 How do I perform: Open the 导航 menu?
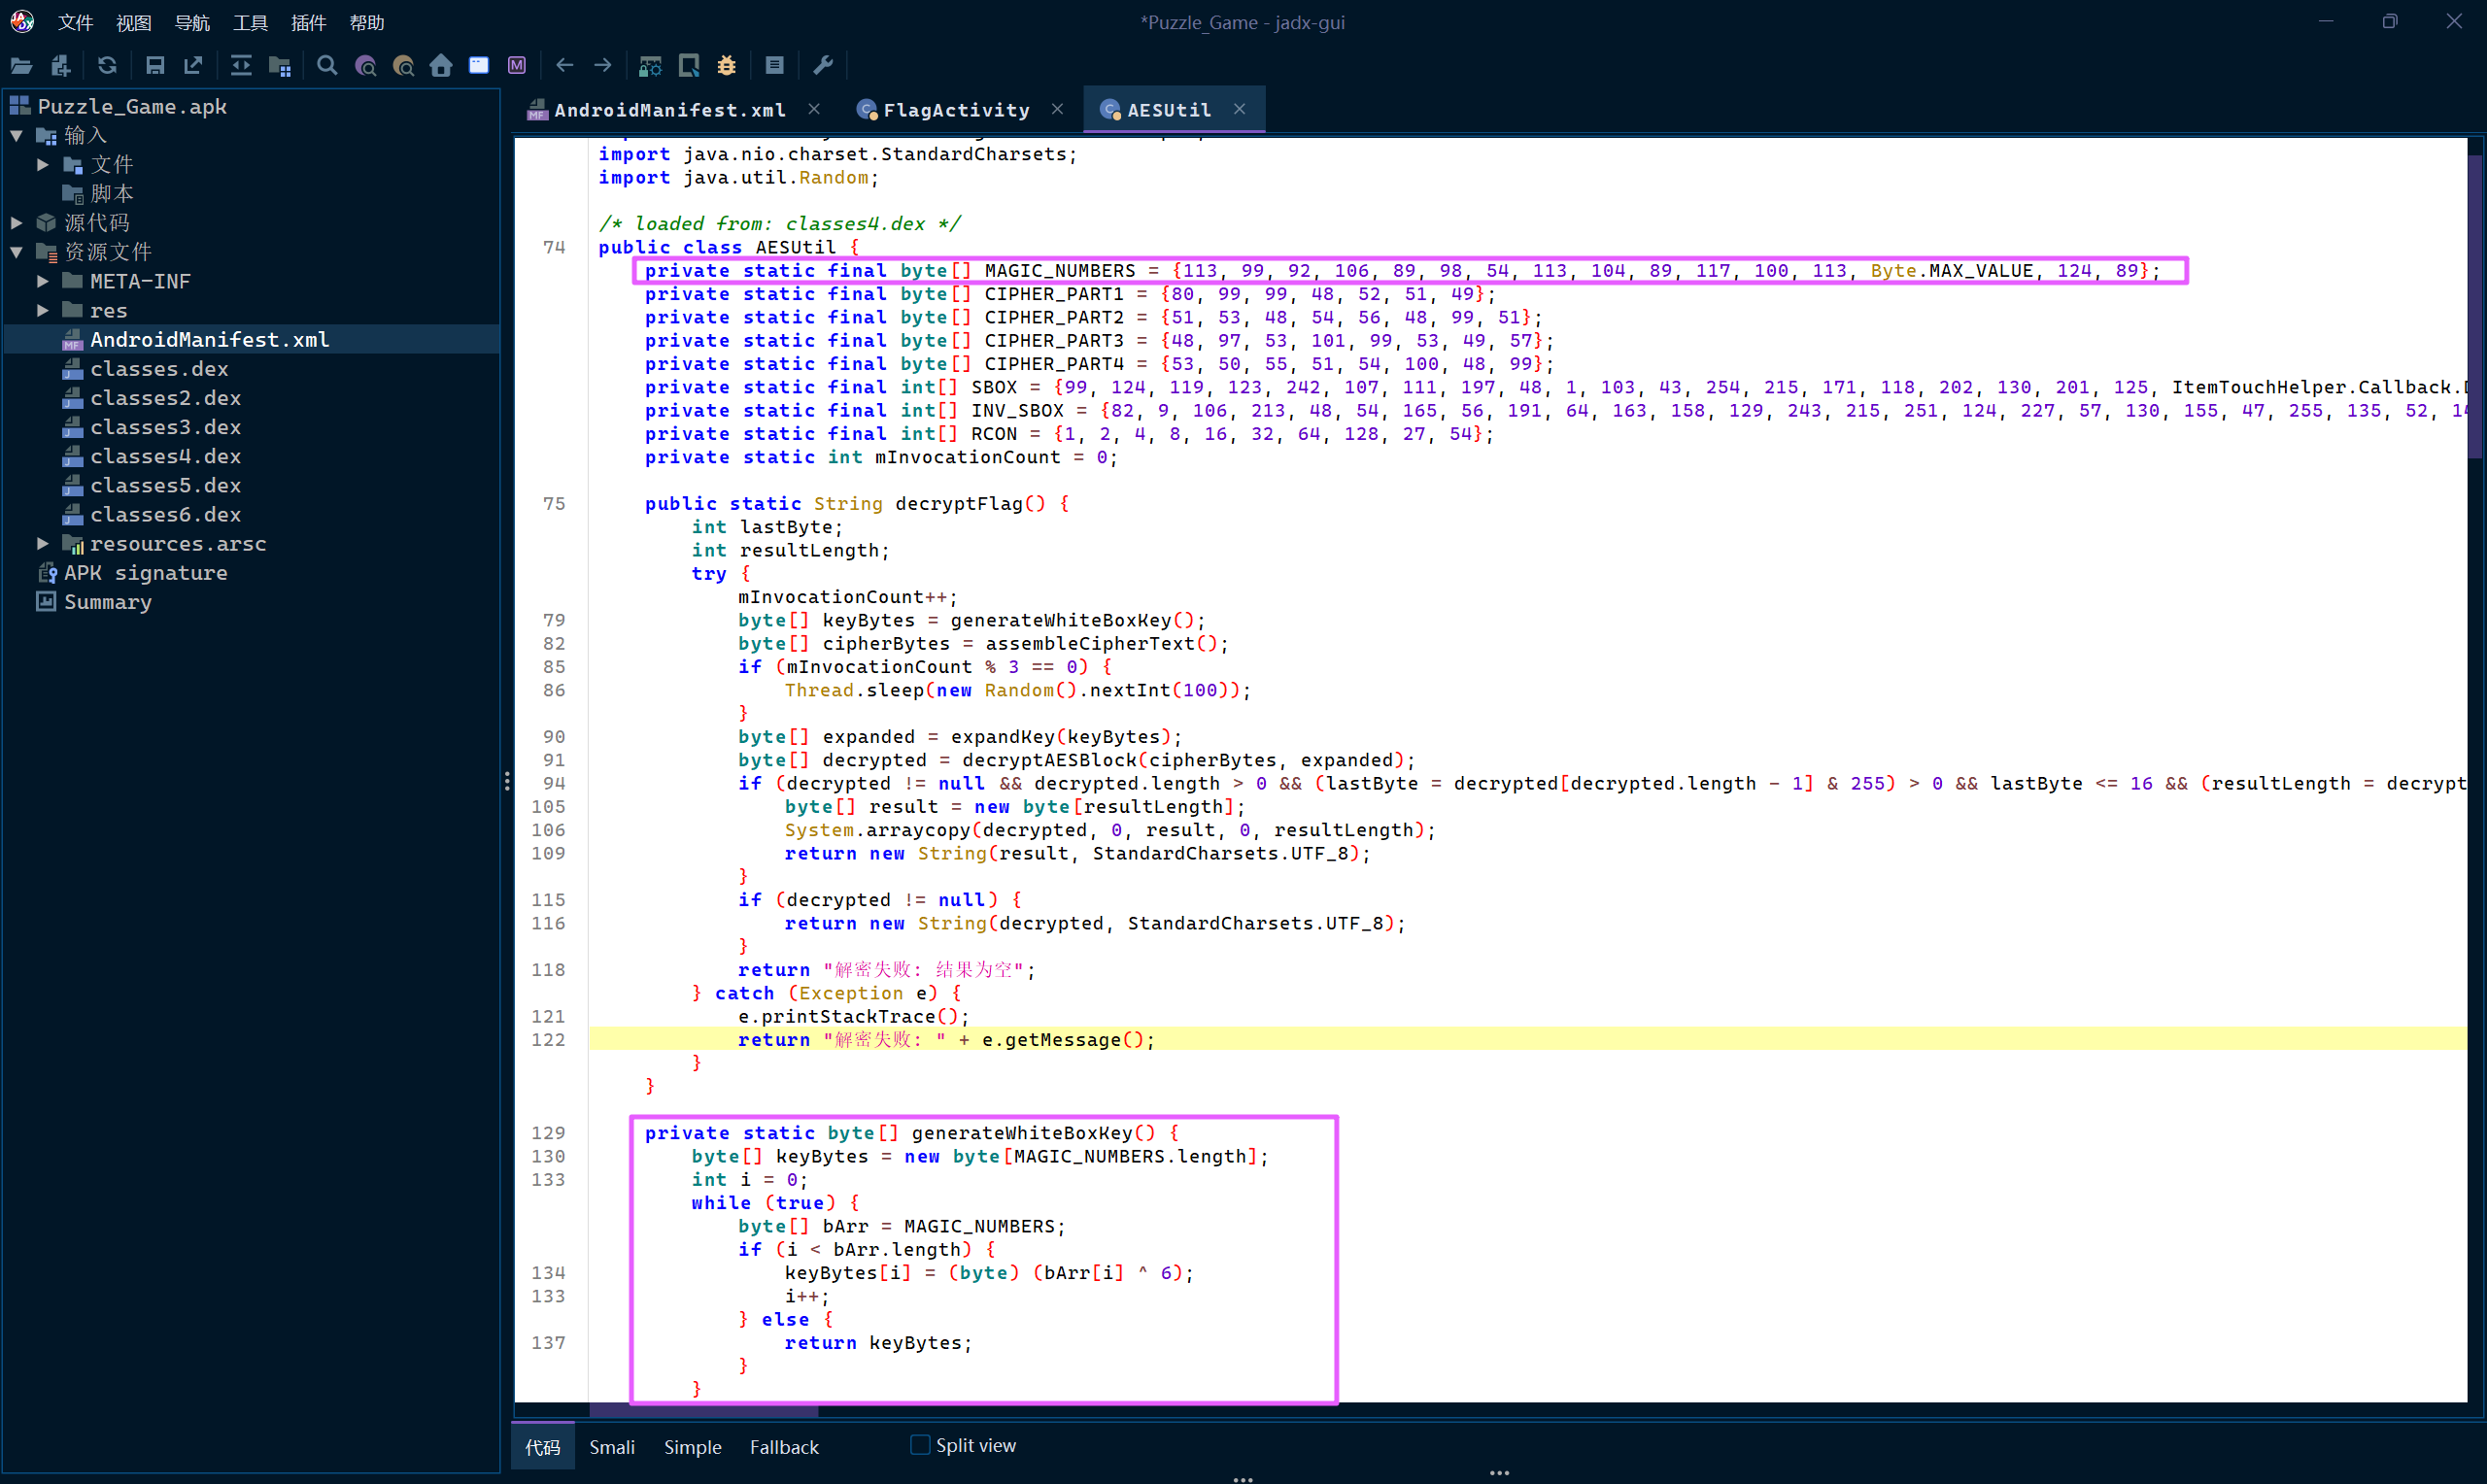192,22
